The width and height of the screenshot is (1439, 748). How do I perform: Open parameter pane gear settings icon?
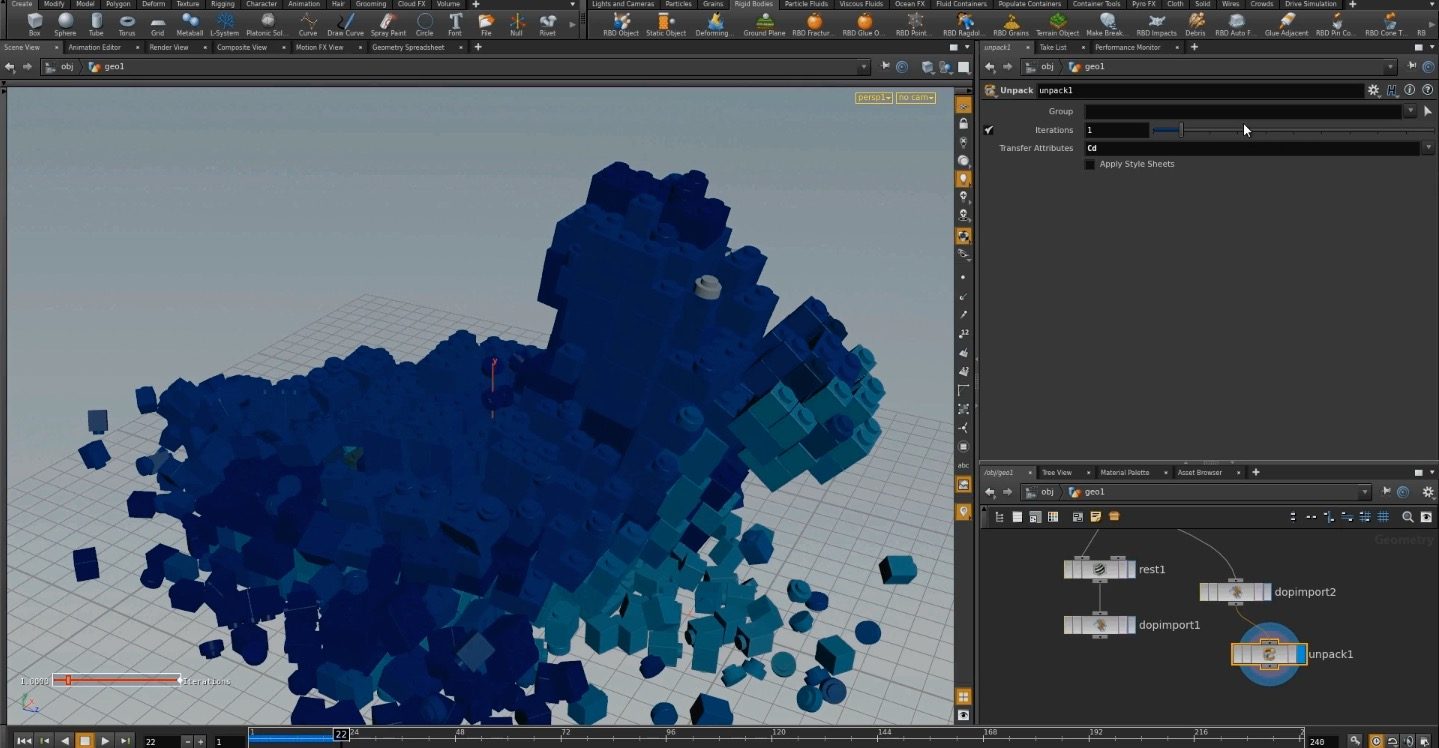[x=1374, y=90]
